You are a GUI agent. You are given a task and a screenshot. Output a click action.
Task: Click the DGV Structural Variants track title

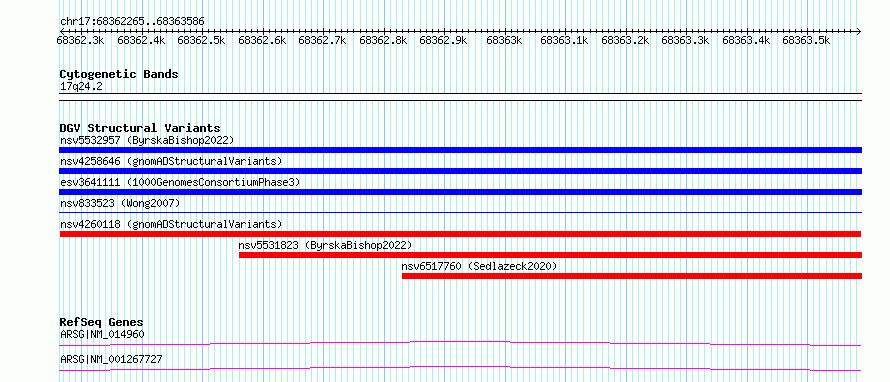click(140, 128)
